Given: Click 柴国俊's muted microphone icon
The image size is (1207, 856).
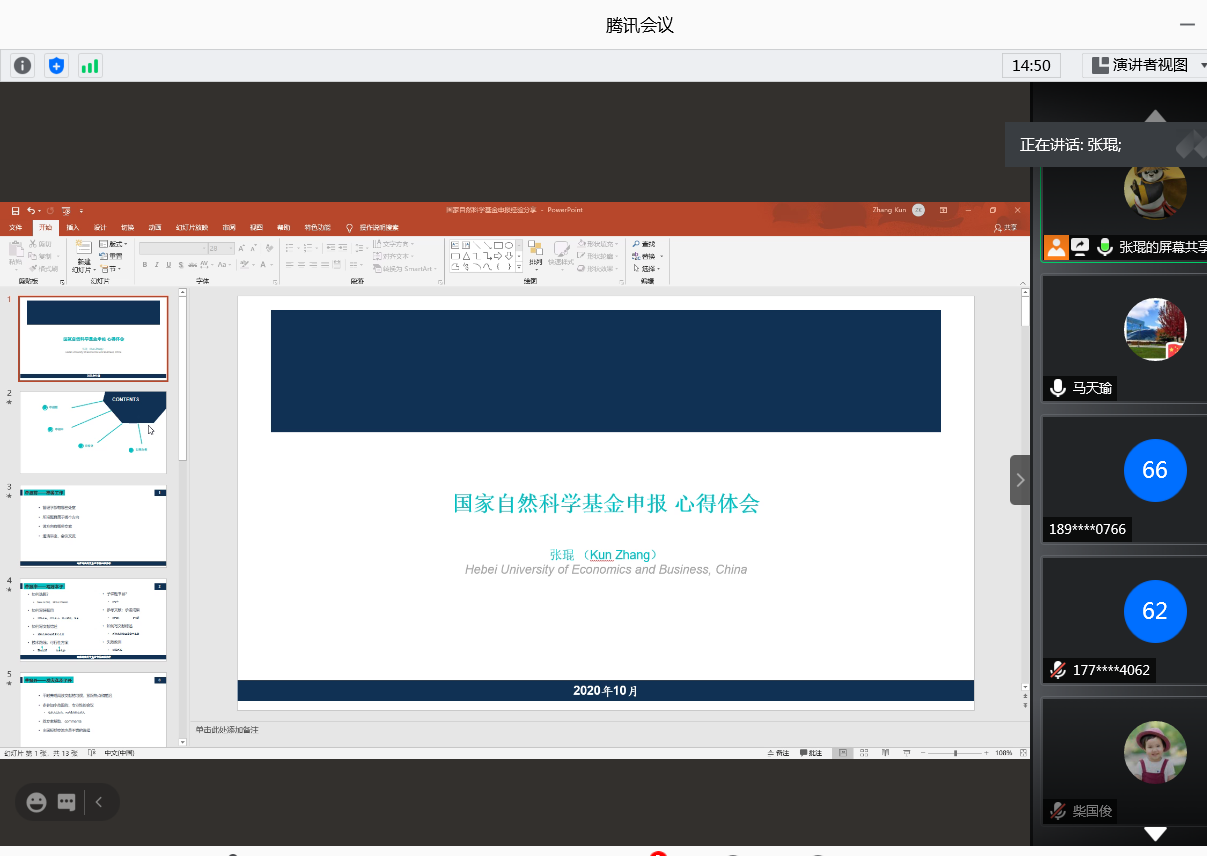Looking at the screenshot, I should (x=1057, y=811).
